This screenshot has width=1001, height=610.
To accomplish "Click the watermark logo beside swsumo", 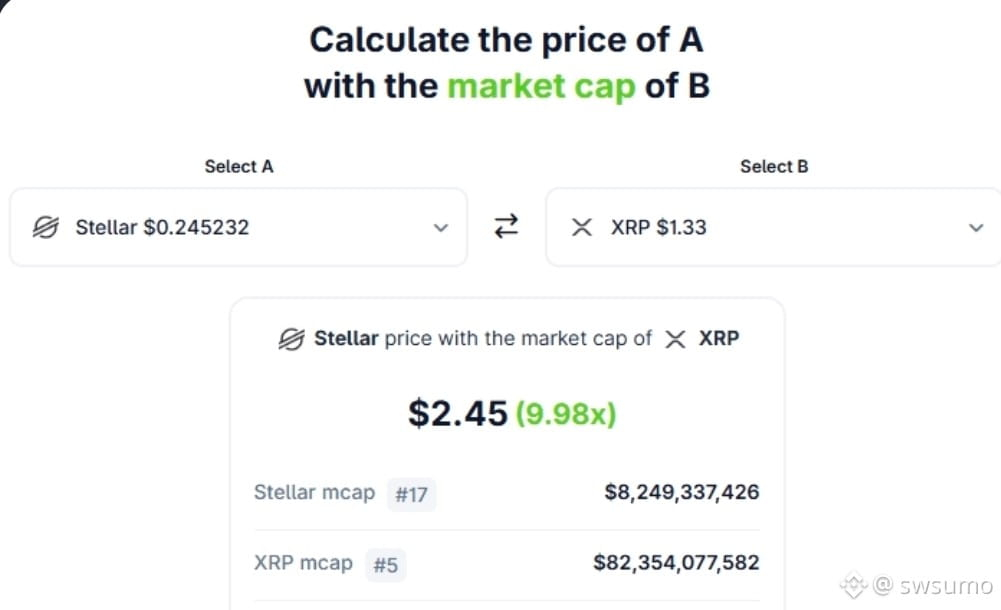I will click(854, 584).
